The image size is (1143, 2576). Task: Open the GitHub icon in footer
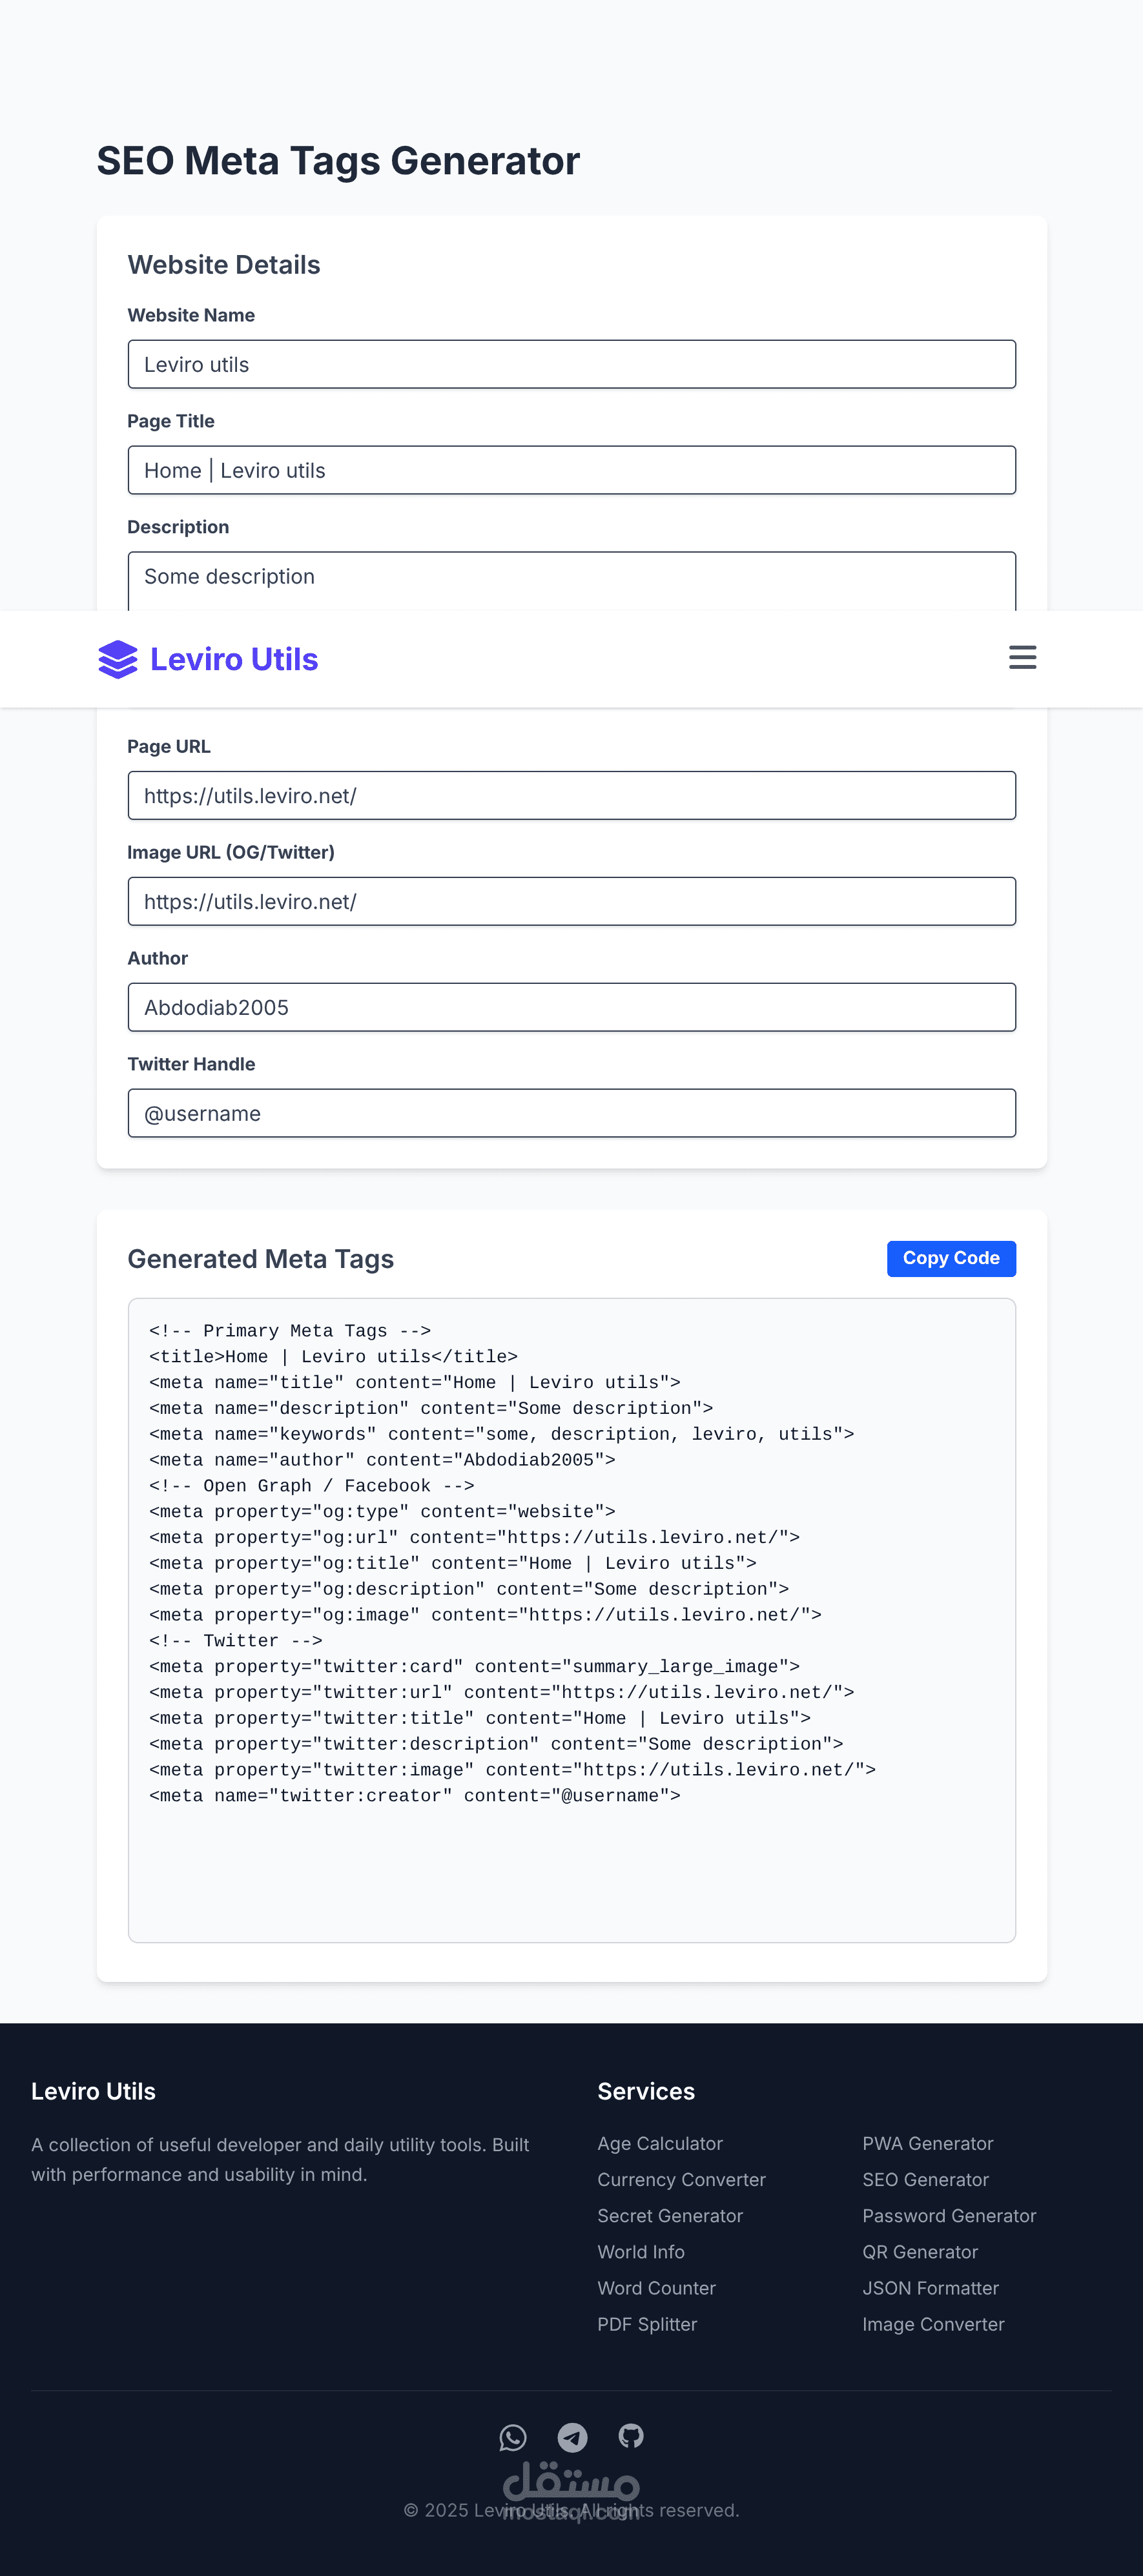(631, 2436)
